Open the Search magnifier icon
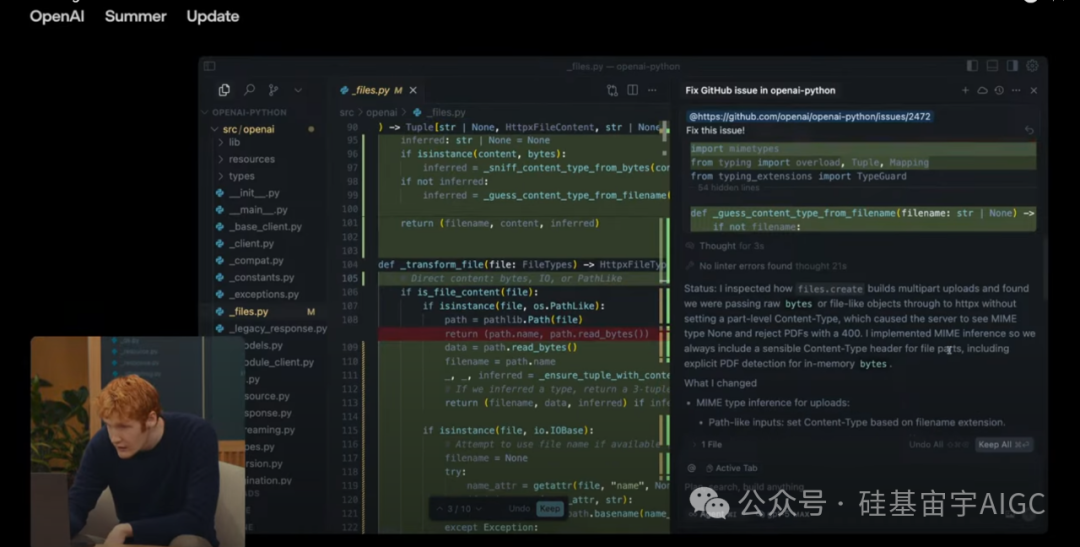This screenshot has width=1080, height=547. [x=249, y=90]
